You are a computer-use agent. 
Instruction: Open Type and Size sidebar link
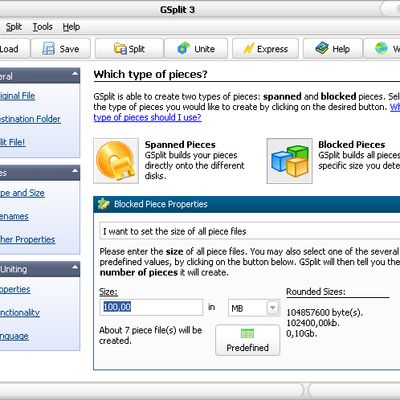(22, 193)
